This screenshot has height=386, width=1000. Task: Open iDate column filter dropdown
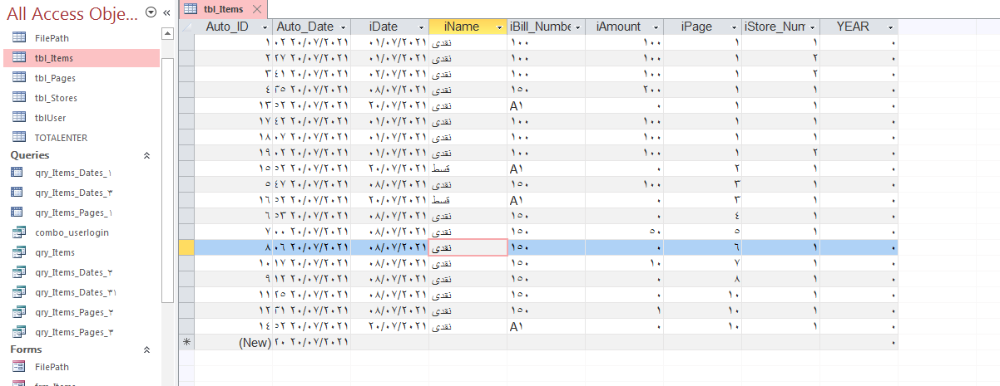(x=421, y=27)
